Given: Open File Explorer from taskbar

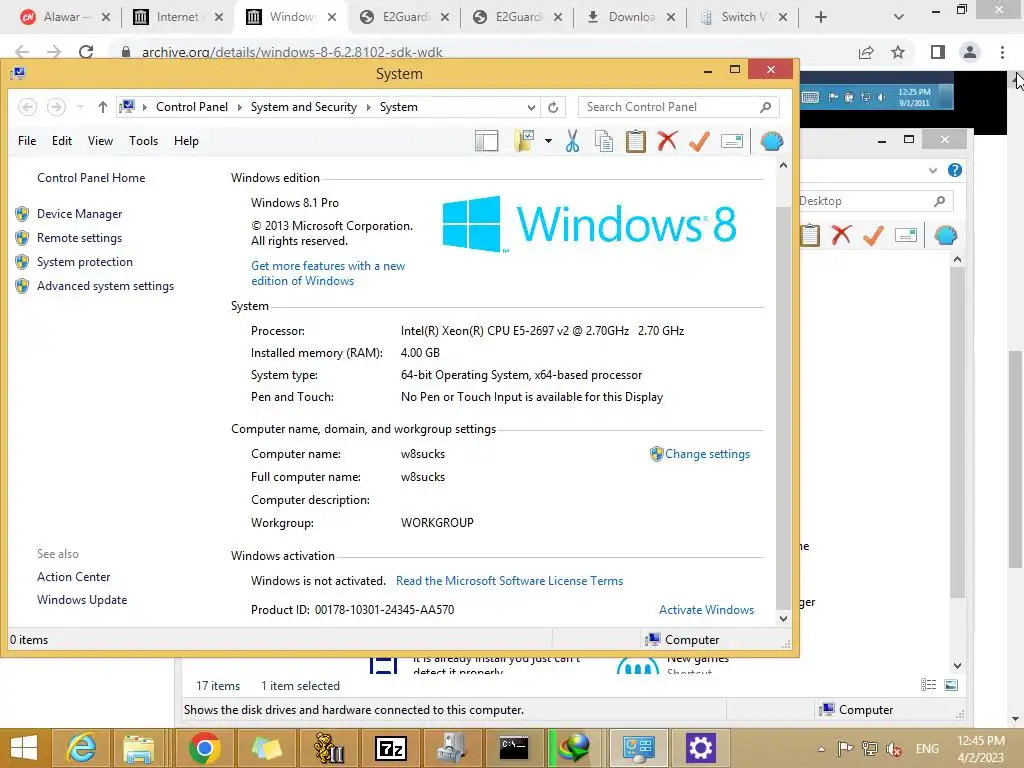Looking at the screenshot, I should (x=138, y=748).
